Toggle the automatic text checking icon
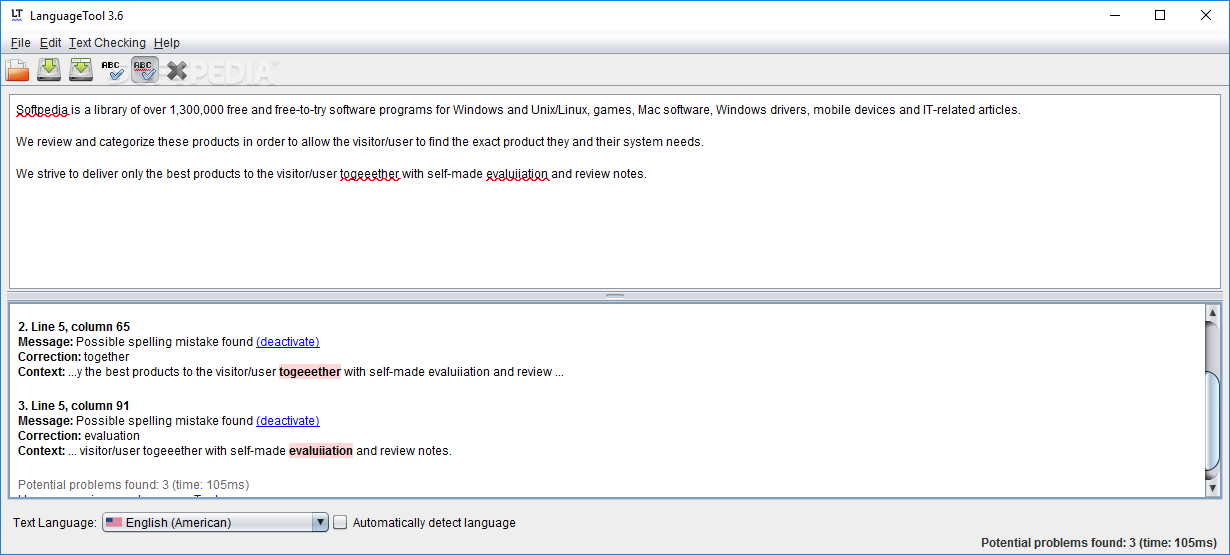Viewport: 1230px width, 555px height. click(x=145, y=70)
